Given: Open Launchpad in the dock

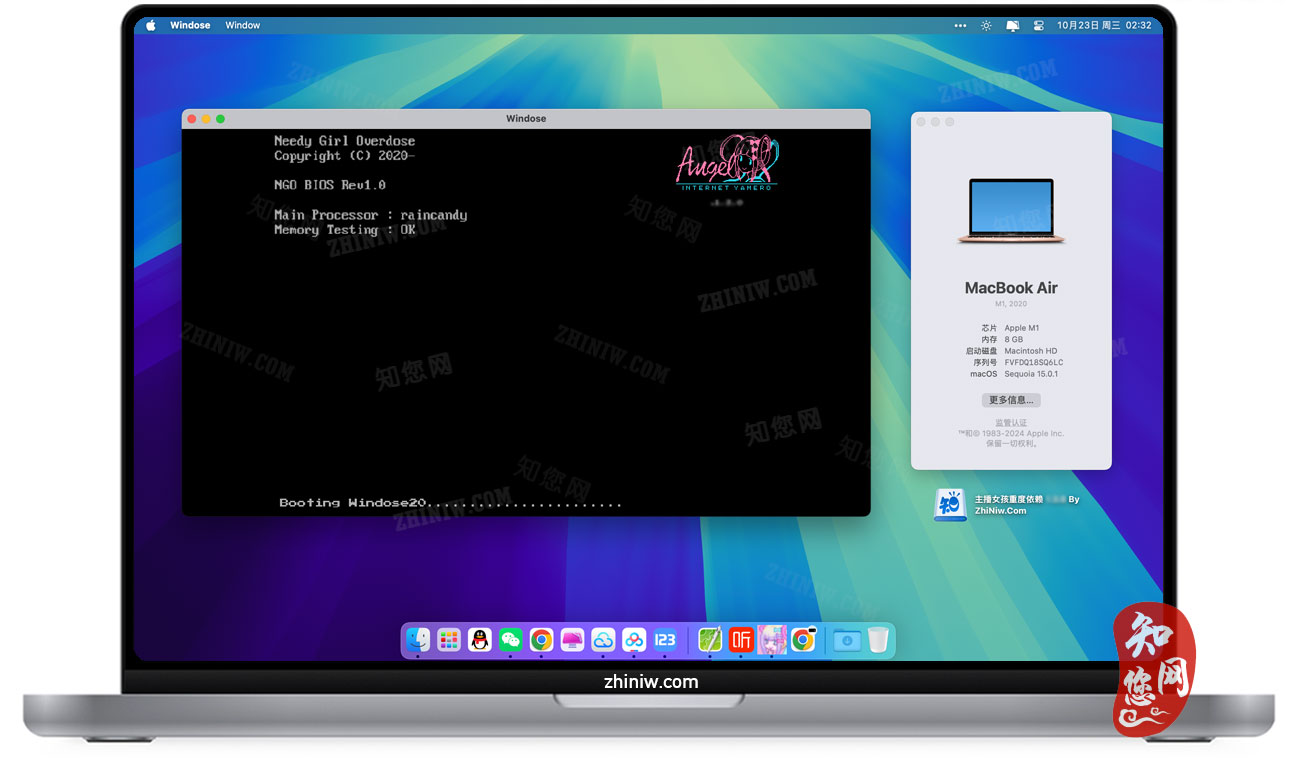Looking at the screenshot, I should (x=449, y=640).
